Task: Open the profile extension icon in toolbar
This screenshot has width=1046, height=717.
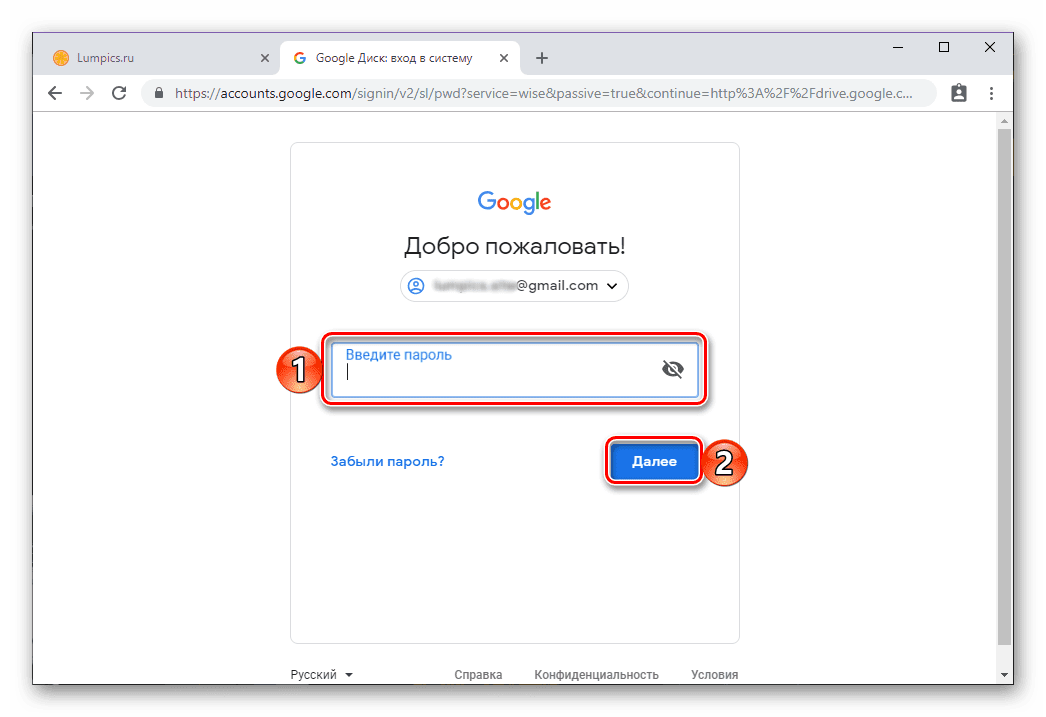Action: 959,93
